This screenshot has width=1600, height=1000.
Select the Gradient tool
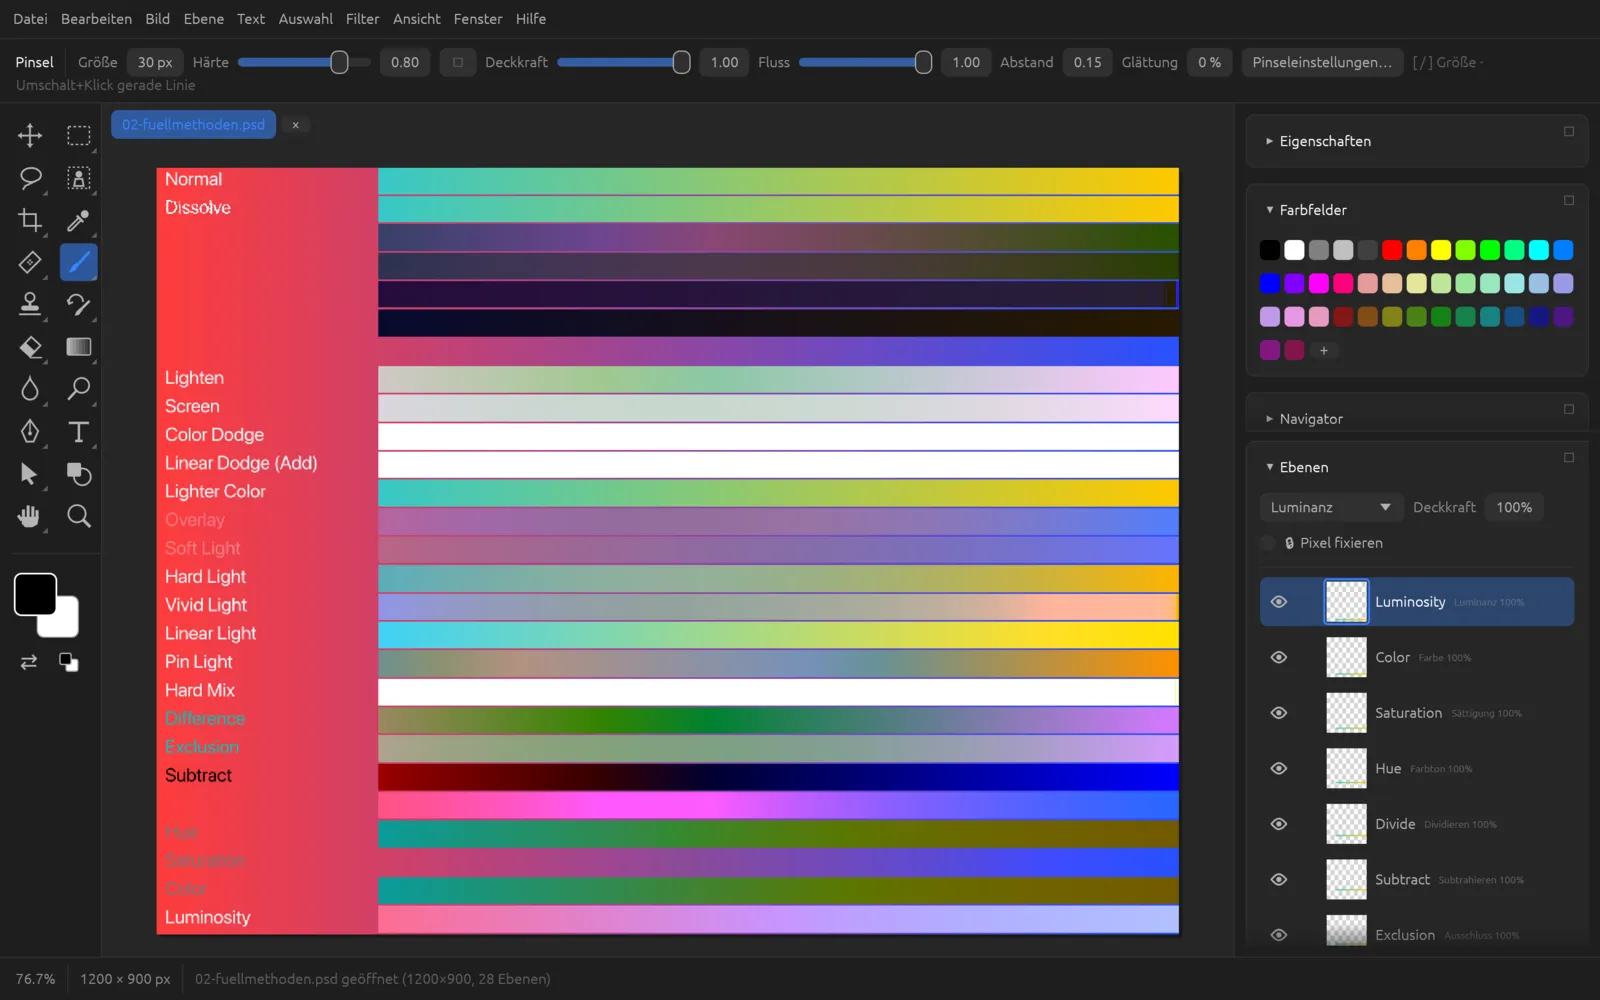[x=78, y=347]
